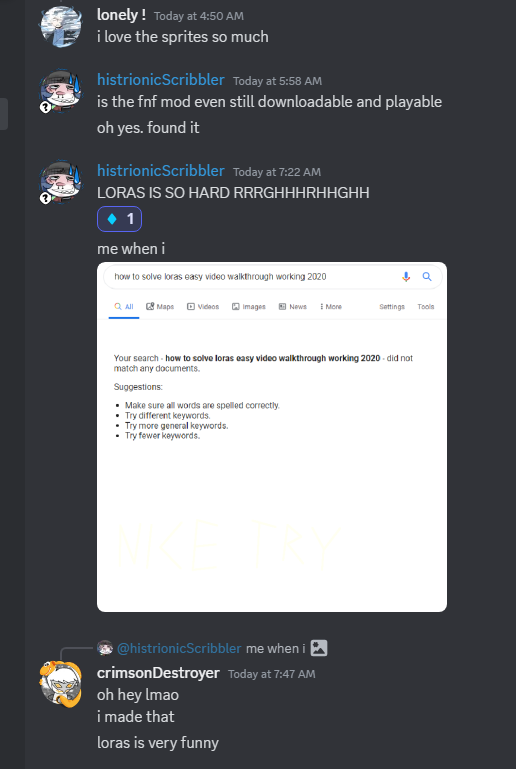This screenshot has width=516, height=769.
Task: Click the @histrionicScribbler mention in the reply
Action: 179,648
